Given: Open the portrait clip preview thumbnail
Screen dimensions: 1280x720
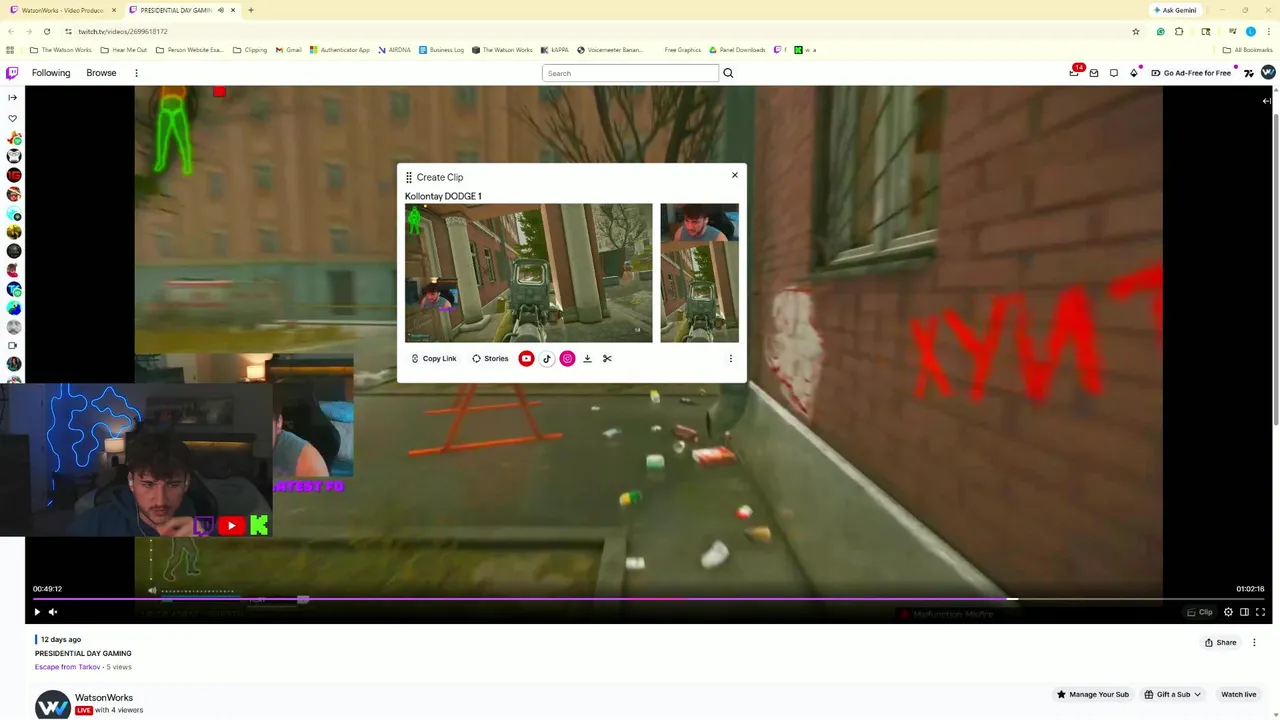Looking at the screenshot, I should pyautogui.click(x=699, y=273).
